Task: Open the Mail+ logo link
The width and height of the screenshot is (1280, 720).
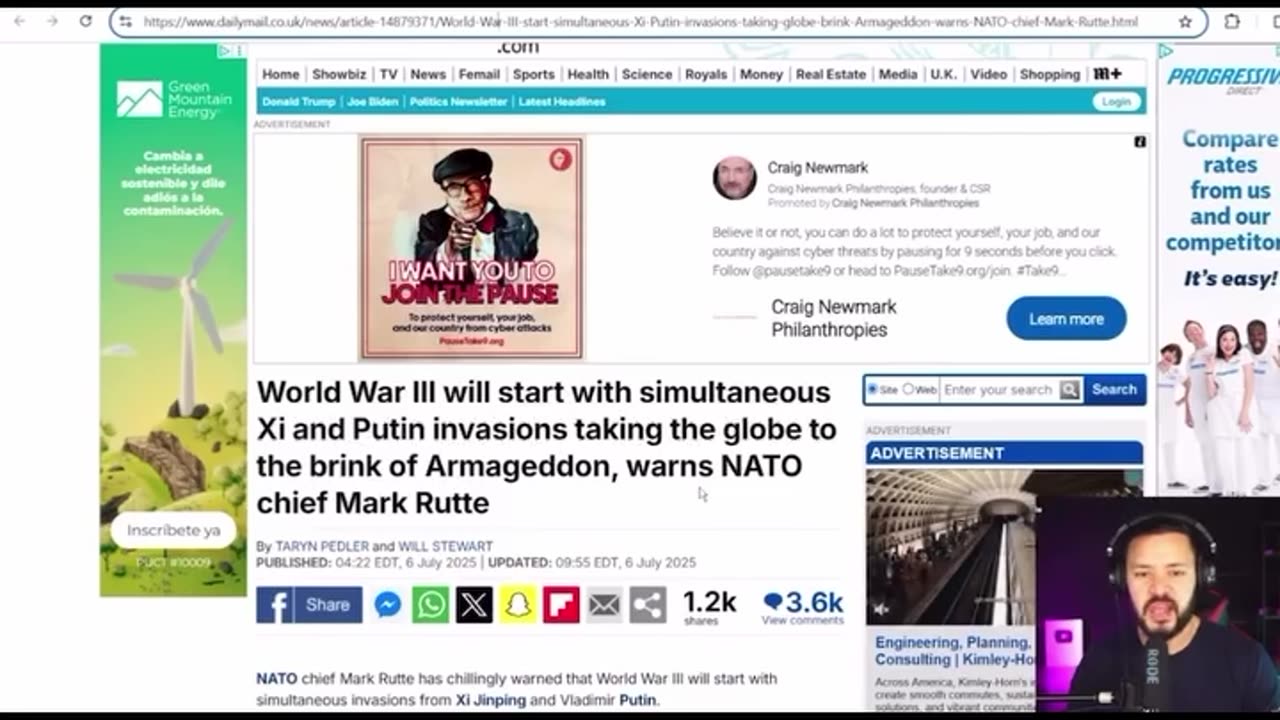Action: (1107, 74)
